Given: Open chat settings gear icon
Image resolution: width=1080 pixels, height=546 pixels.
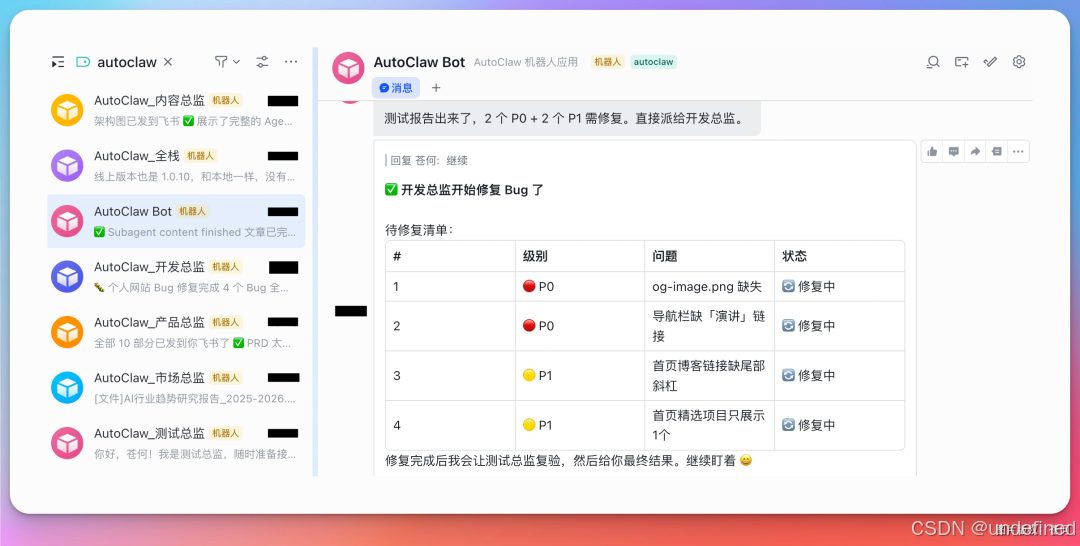Looking at the screenshot, I should [x=1019, y=62].
